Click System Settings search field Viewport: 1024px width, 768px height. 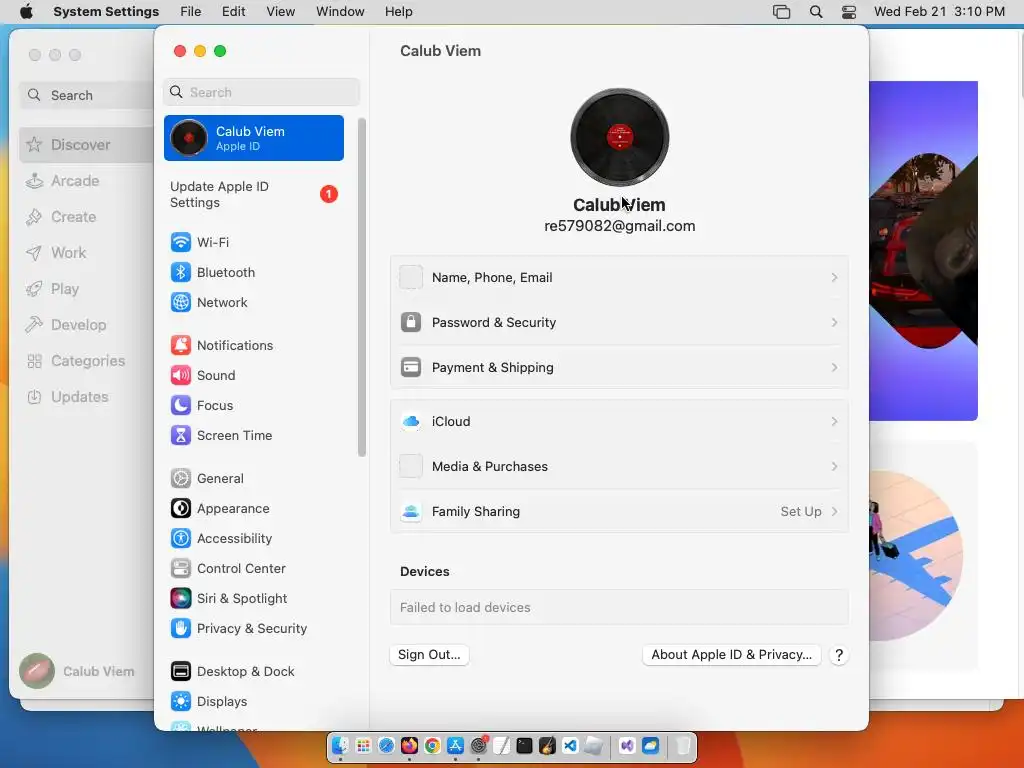click(261, 92)
